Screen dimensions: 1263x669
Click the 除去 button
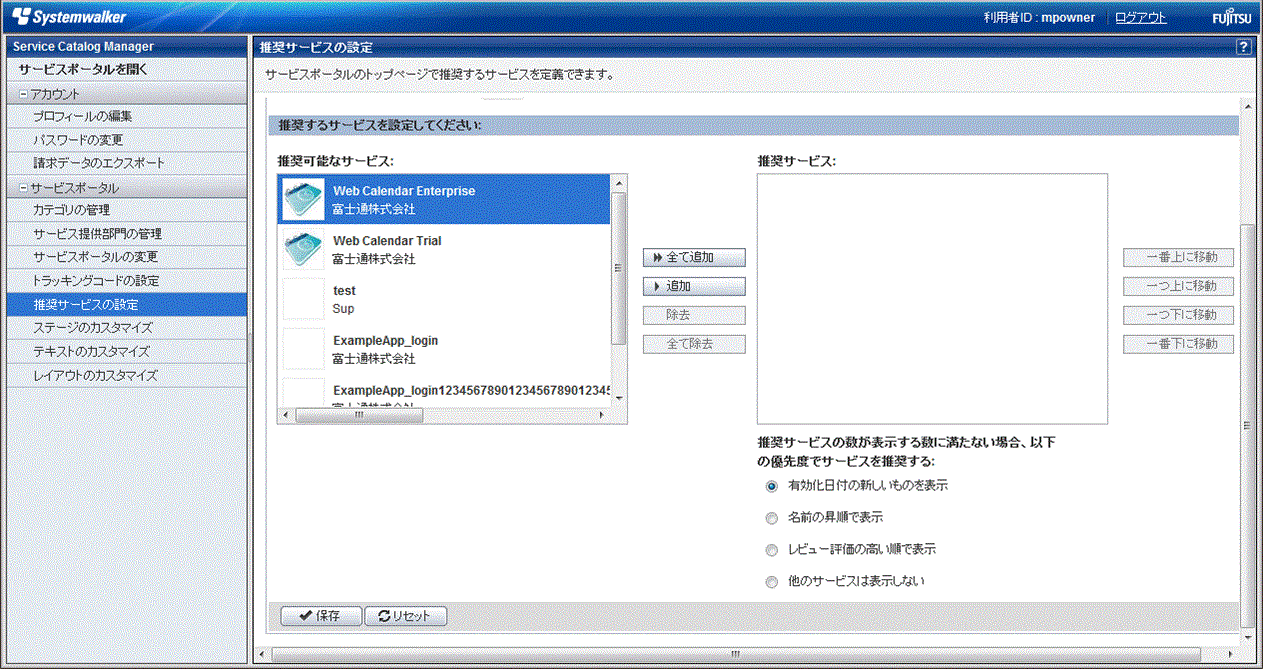pos(694,316)
